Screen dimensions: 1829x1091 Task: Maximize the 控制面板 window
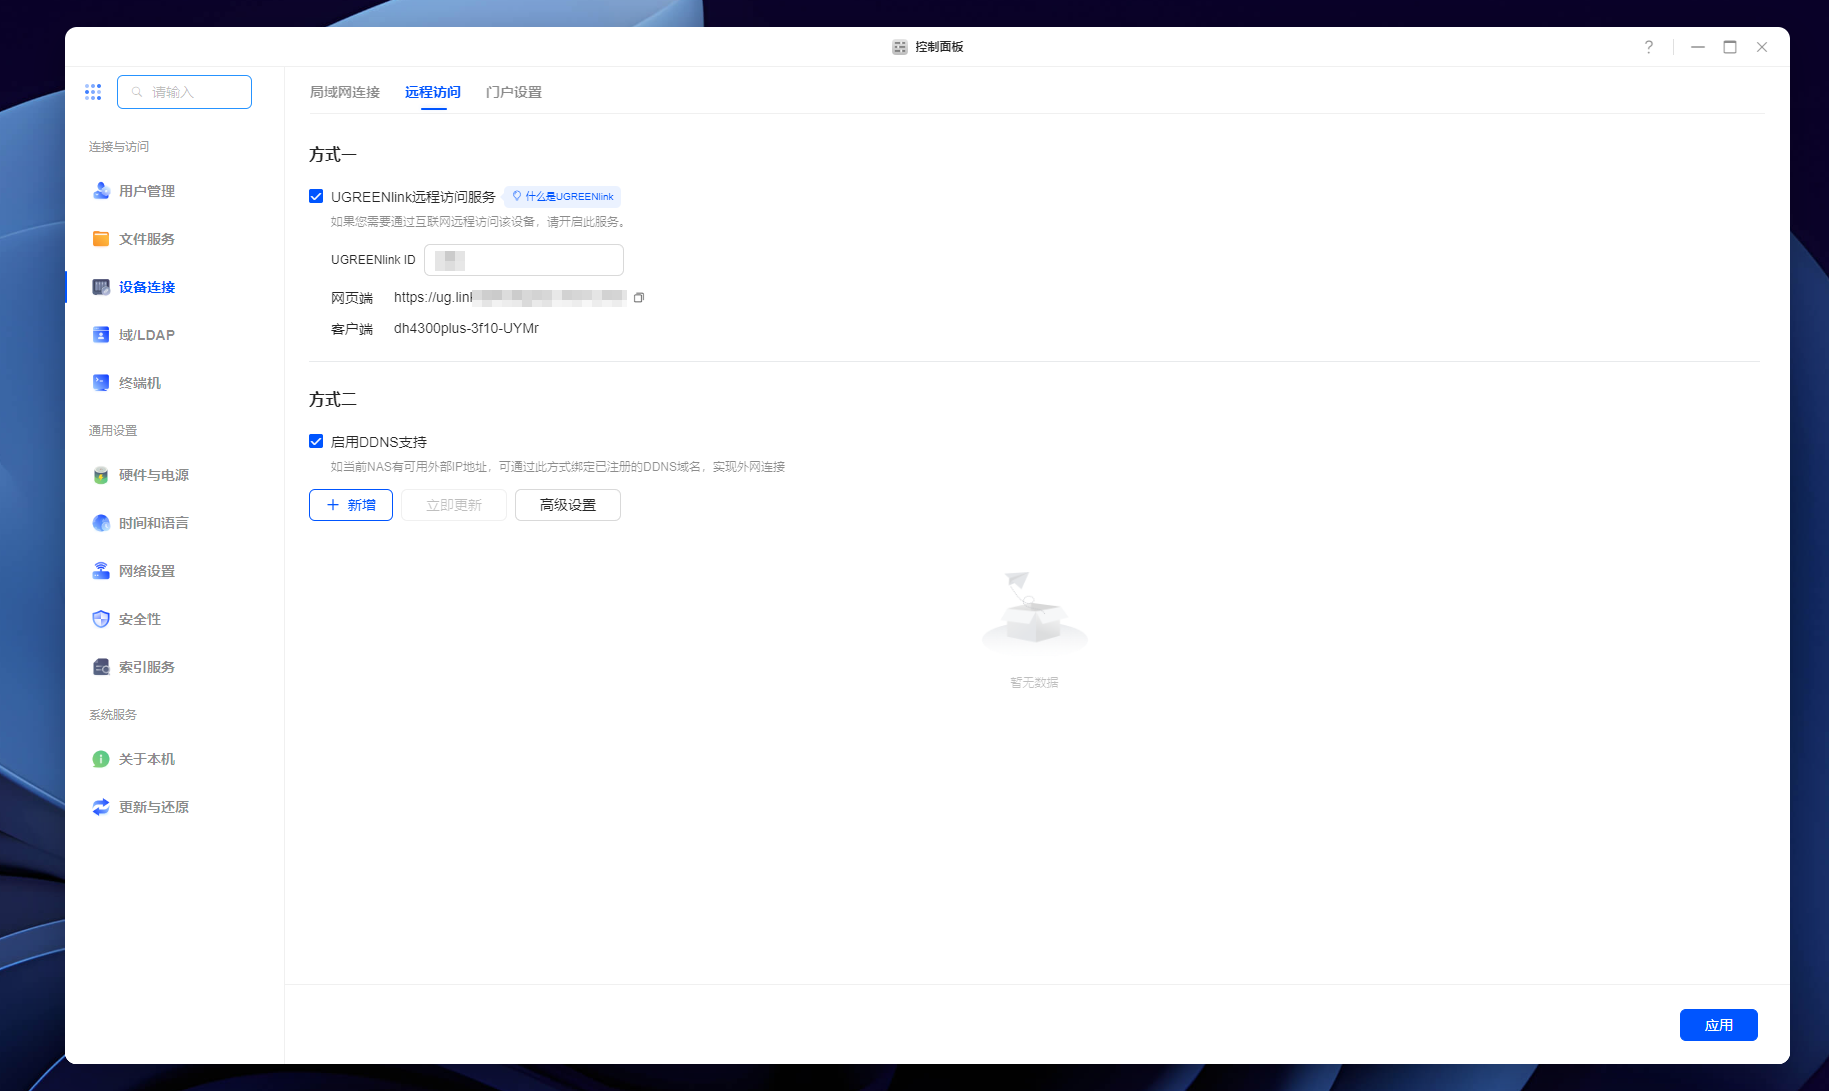1730,47
